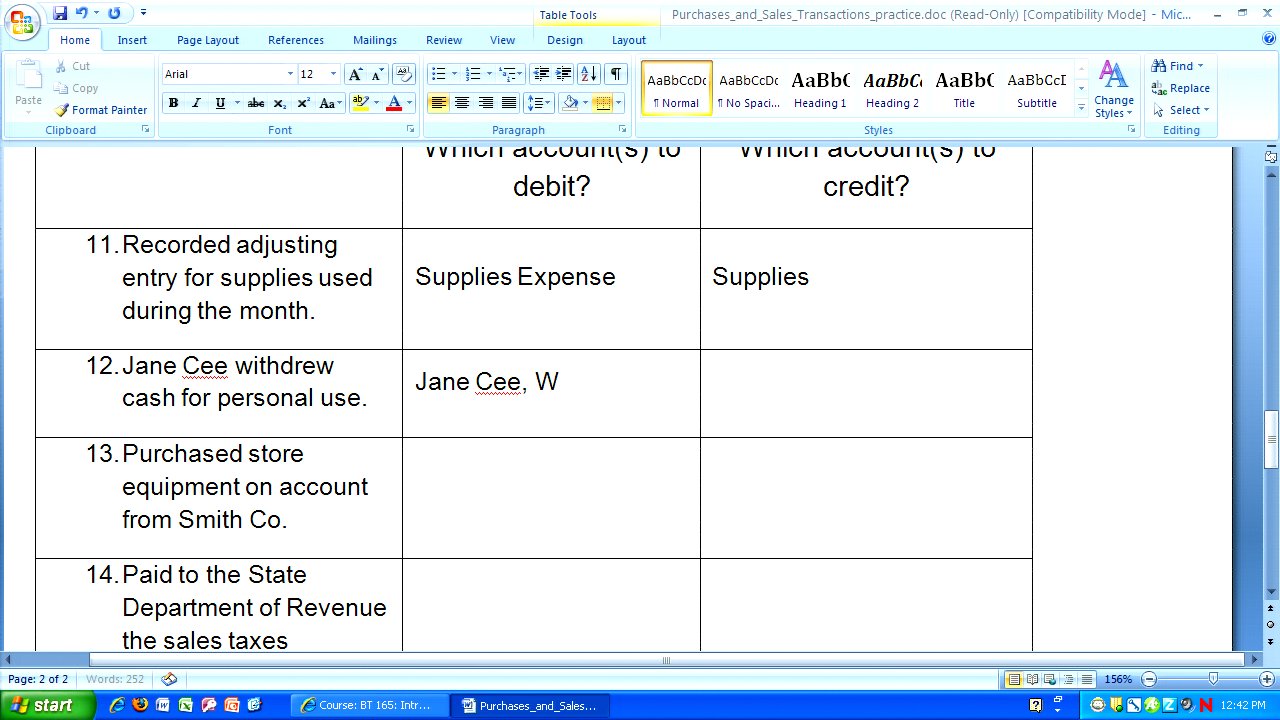The image size is (1280, 720).
Task: Toggle Show/Hide paragraph marks
Action: click(x=616, y=74)
